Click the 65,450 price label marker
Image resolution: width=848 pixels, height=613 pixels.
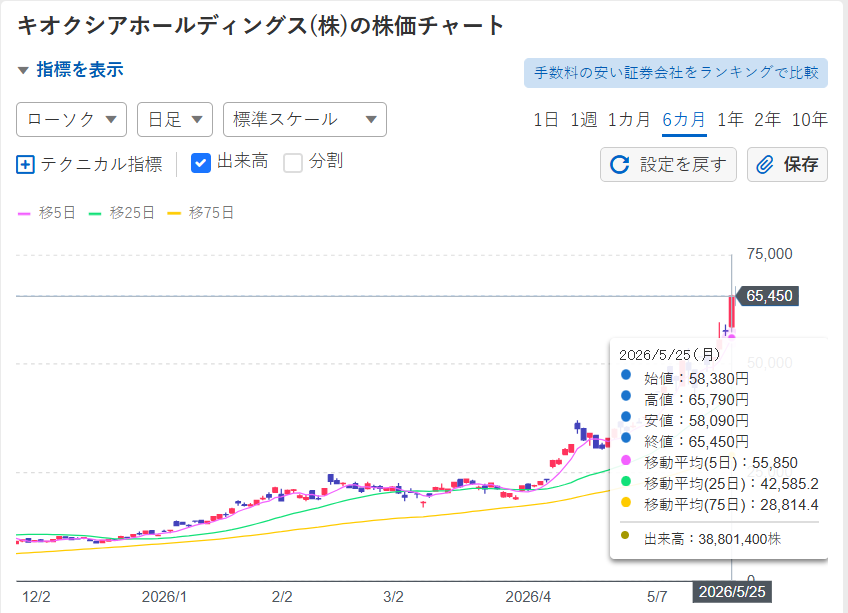(768, 296)
